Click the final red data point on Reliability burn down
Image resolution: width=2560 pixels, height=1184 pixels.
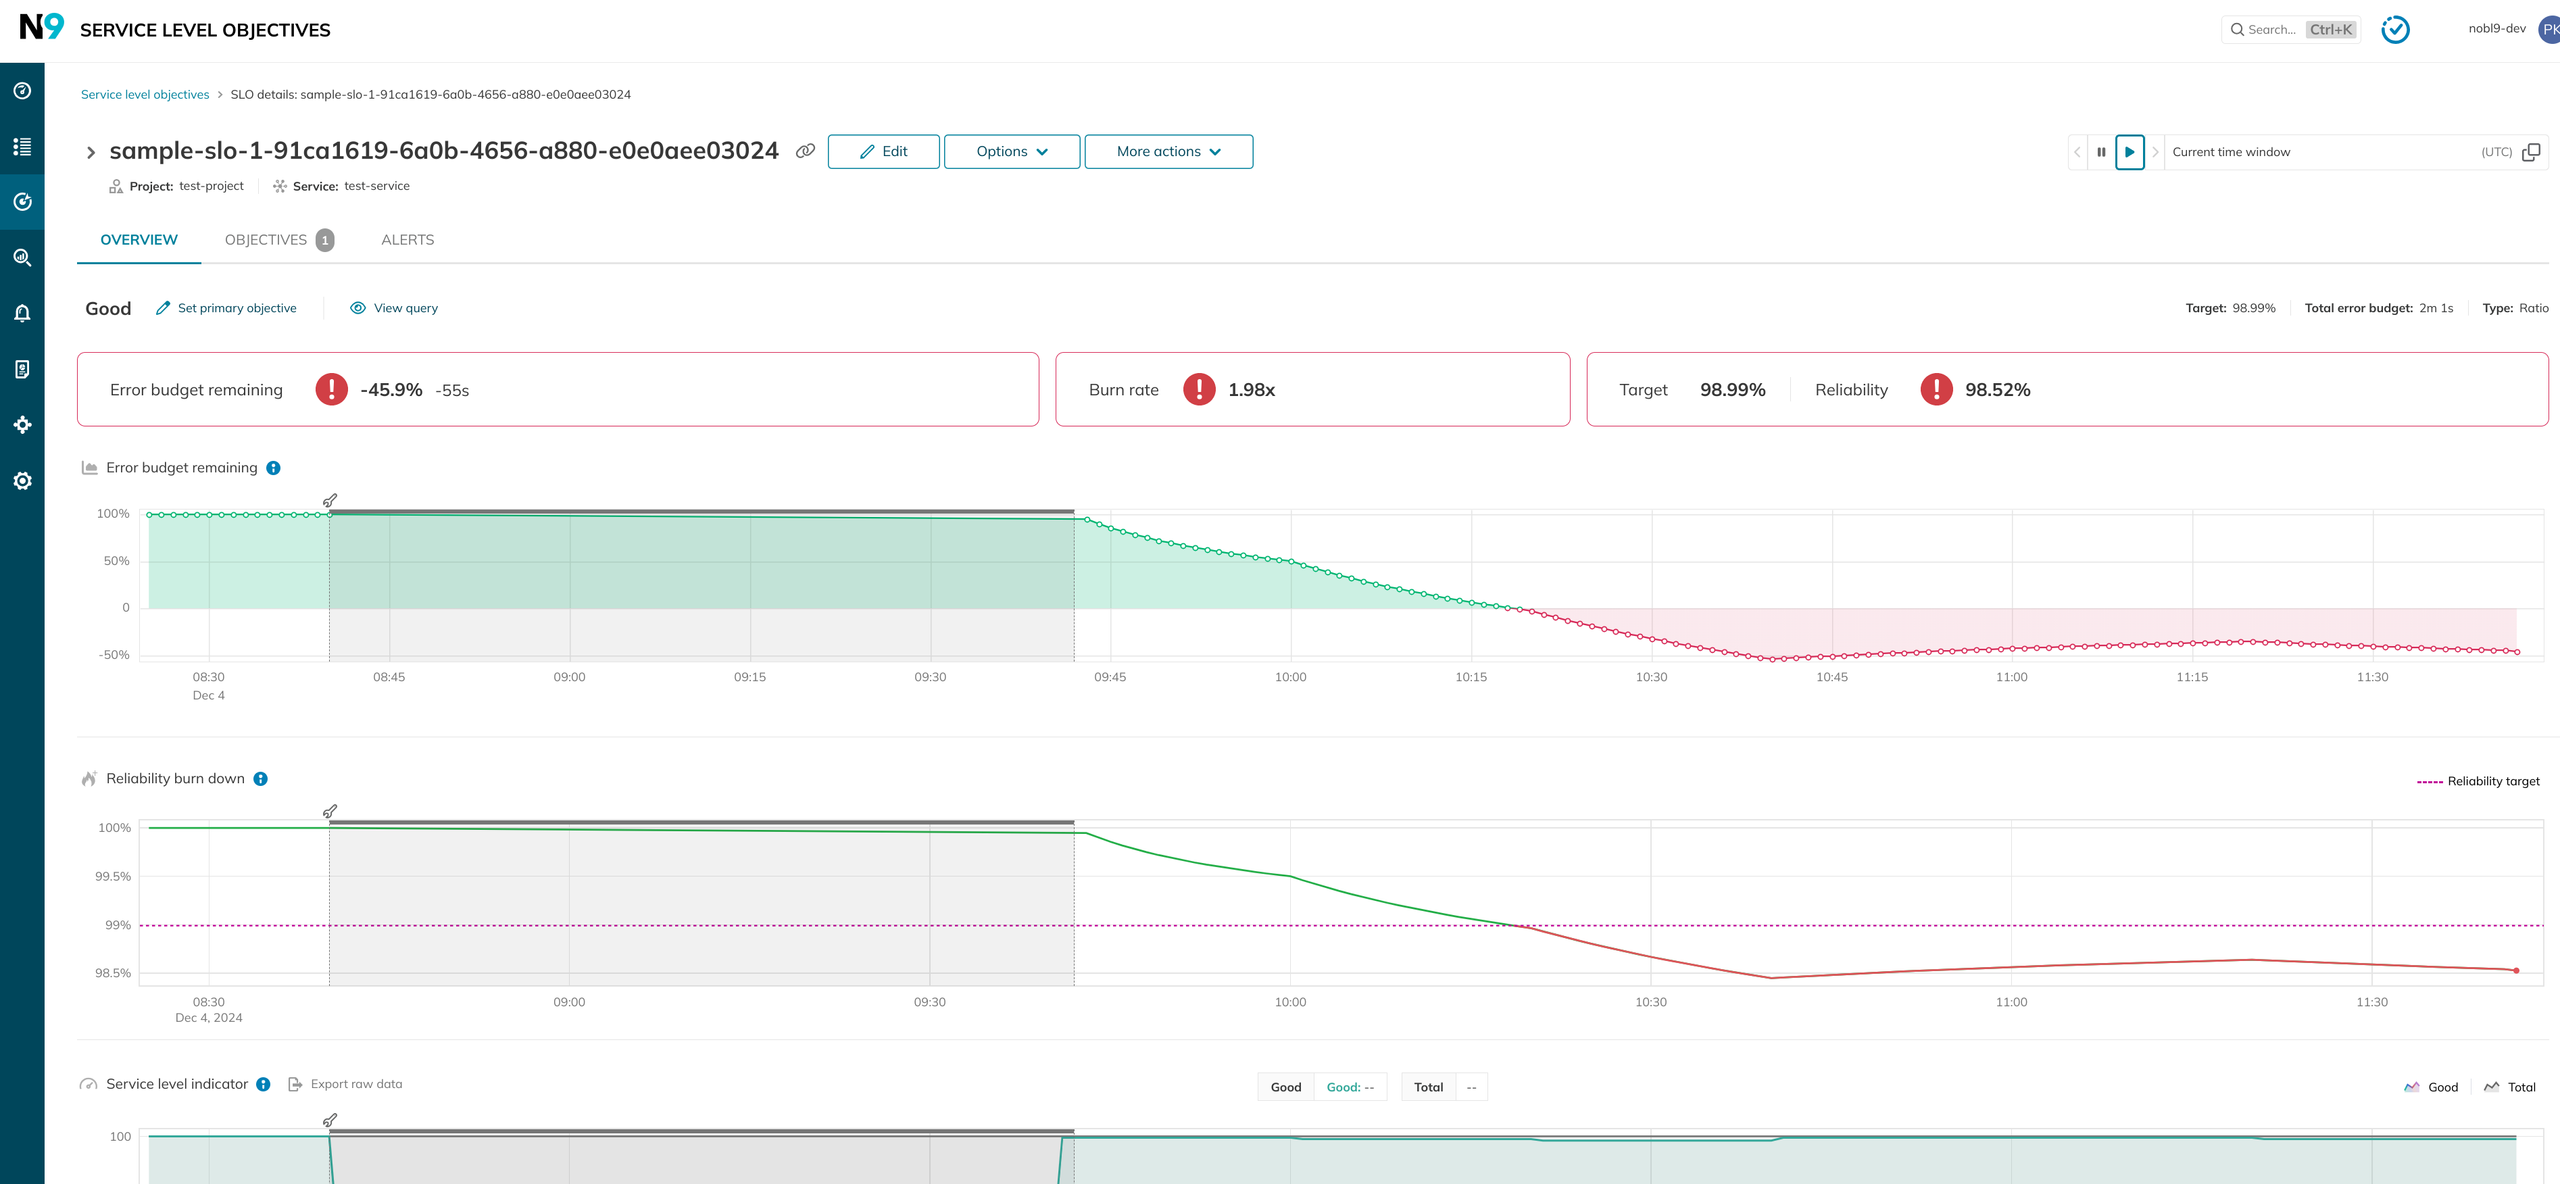[2516, 970]
